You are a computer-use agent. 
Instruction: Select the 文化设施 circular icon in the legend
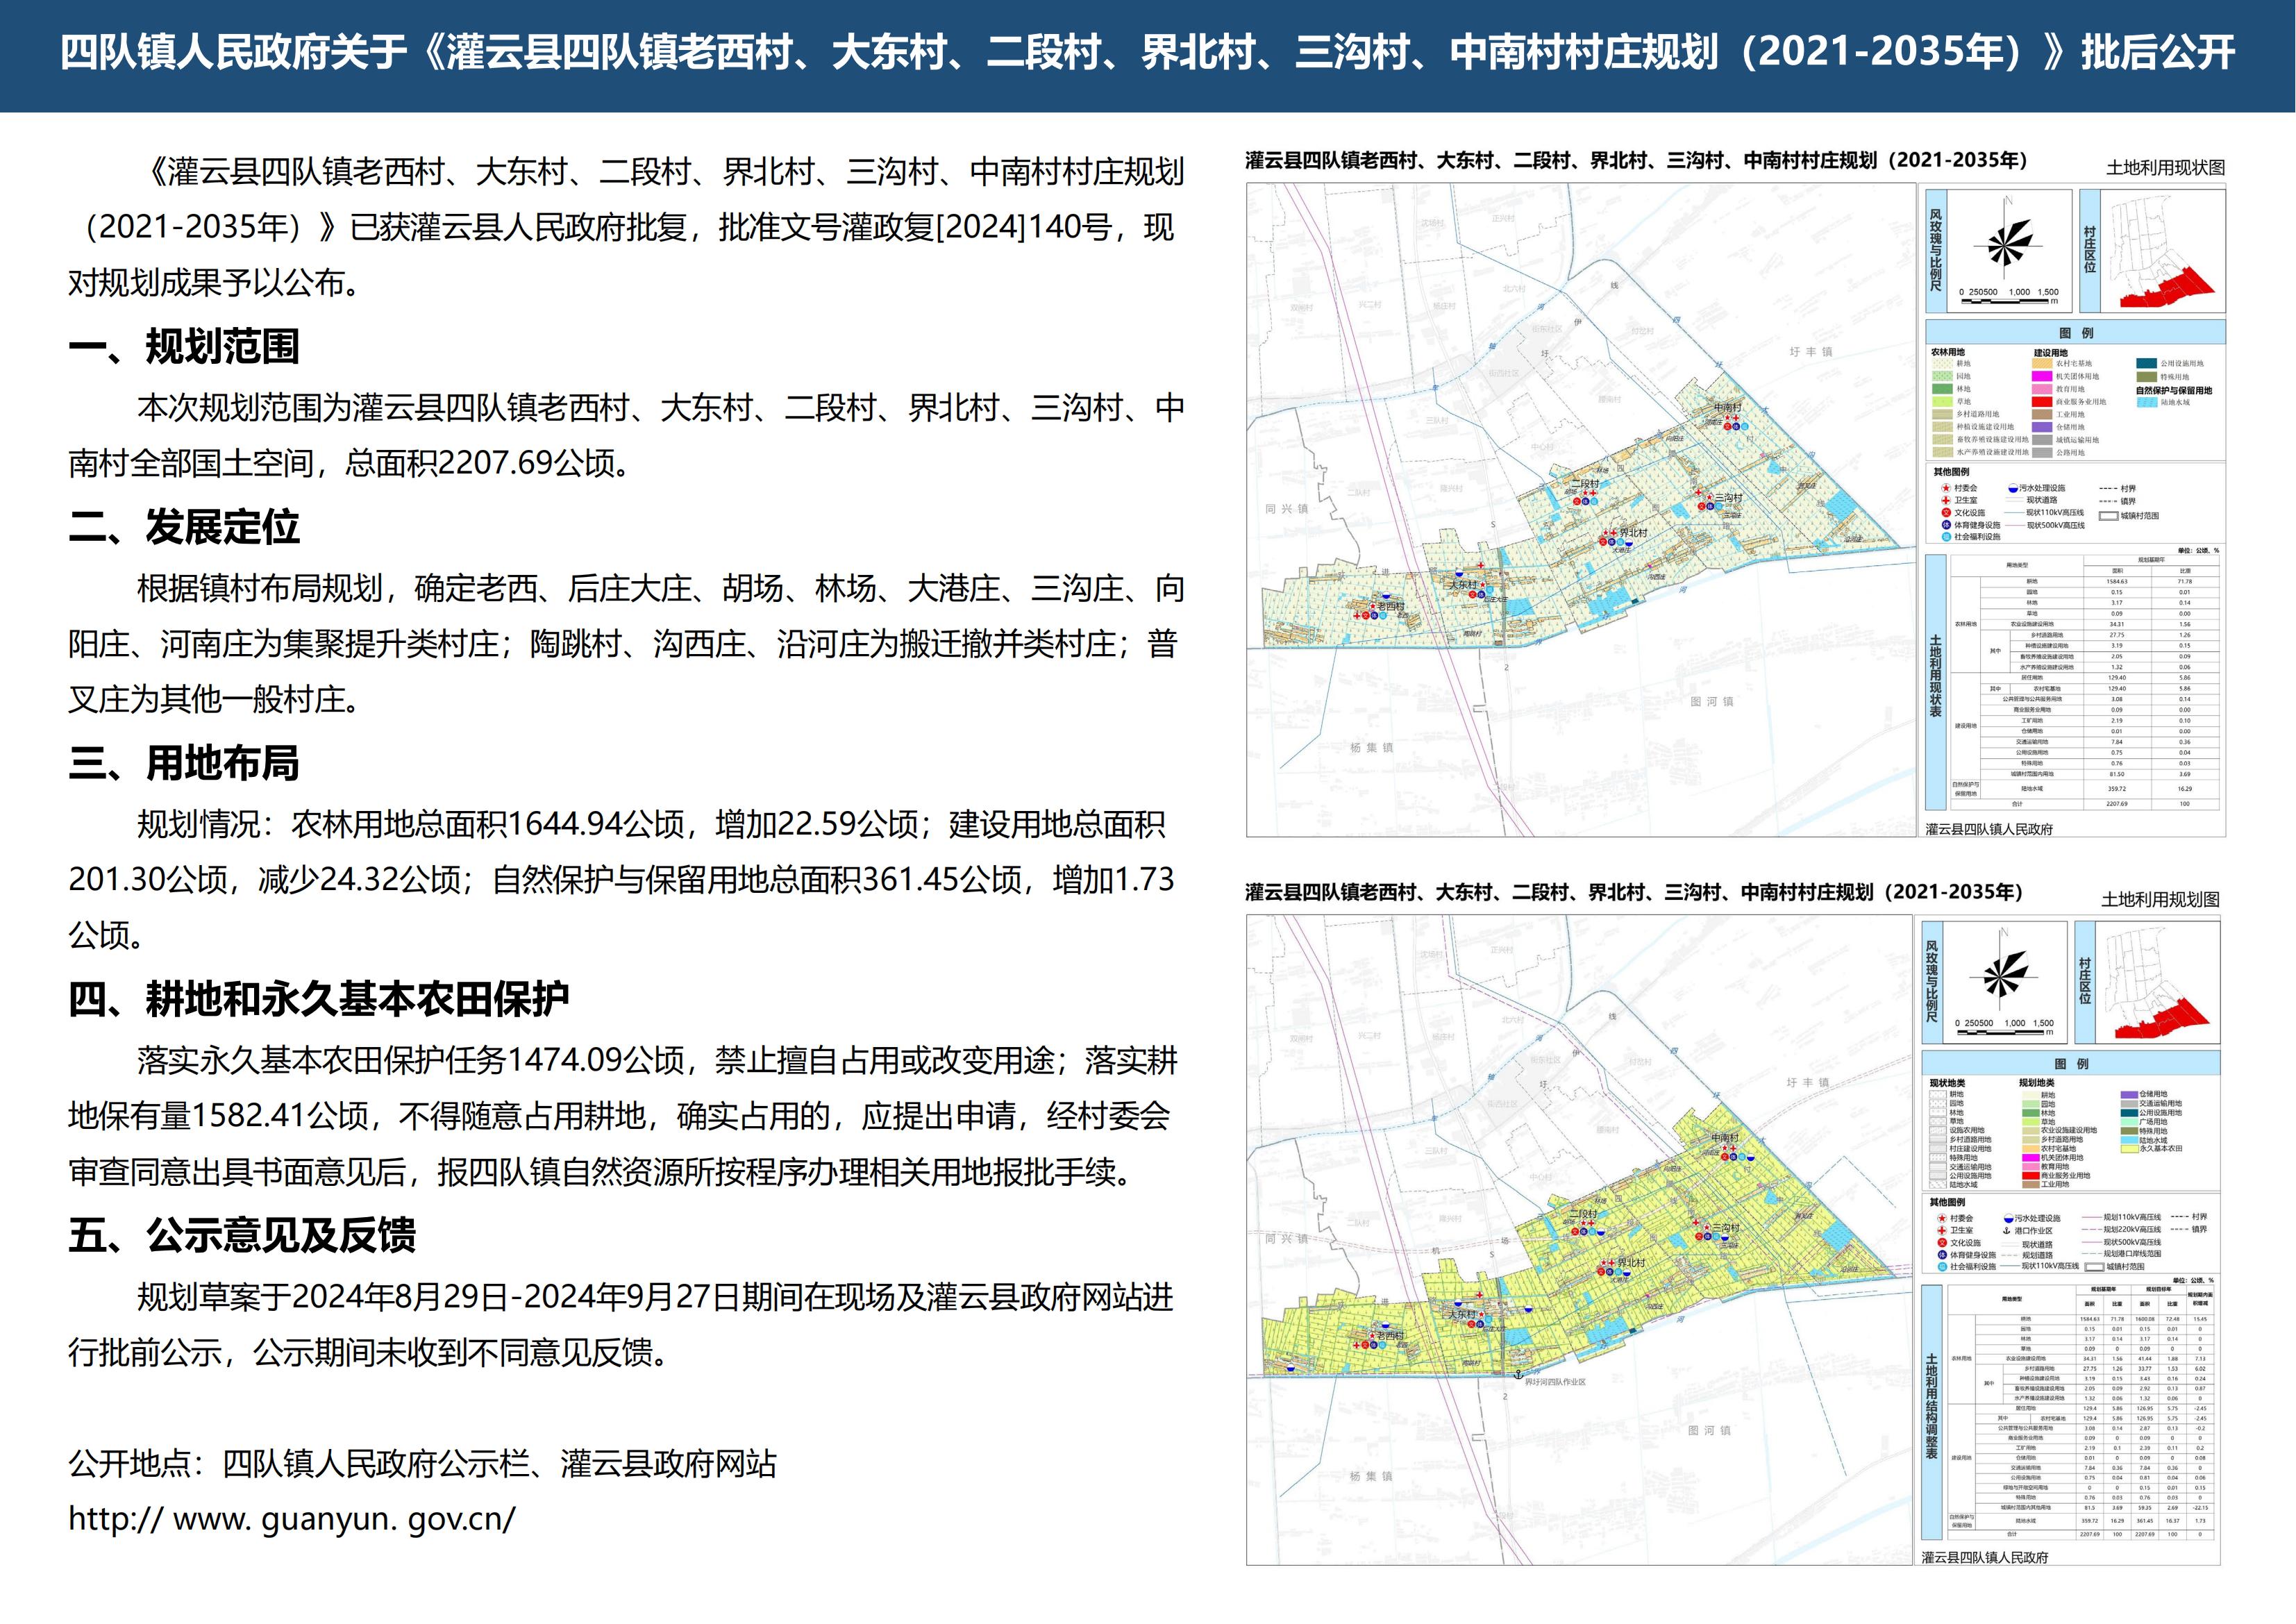click(x=1947, y=513)
